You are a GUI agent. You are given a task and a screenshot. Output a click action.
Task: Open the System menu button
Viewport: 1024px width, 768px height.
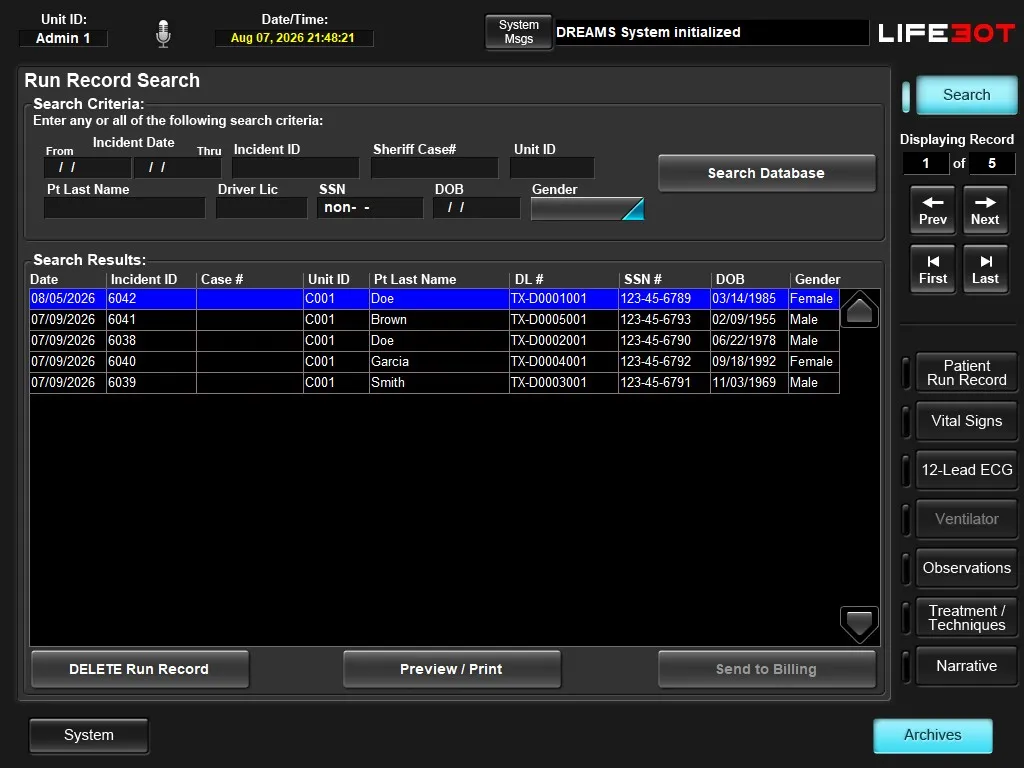click(x=89, y=735)
